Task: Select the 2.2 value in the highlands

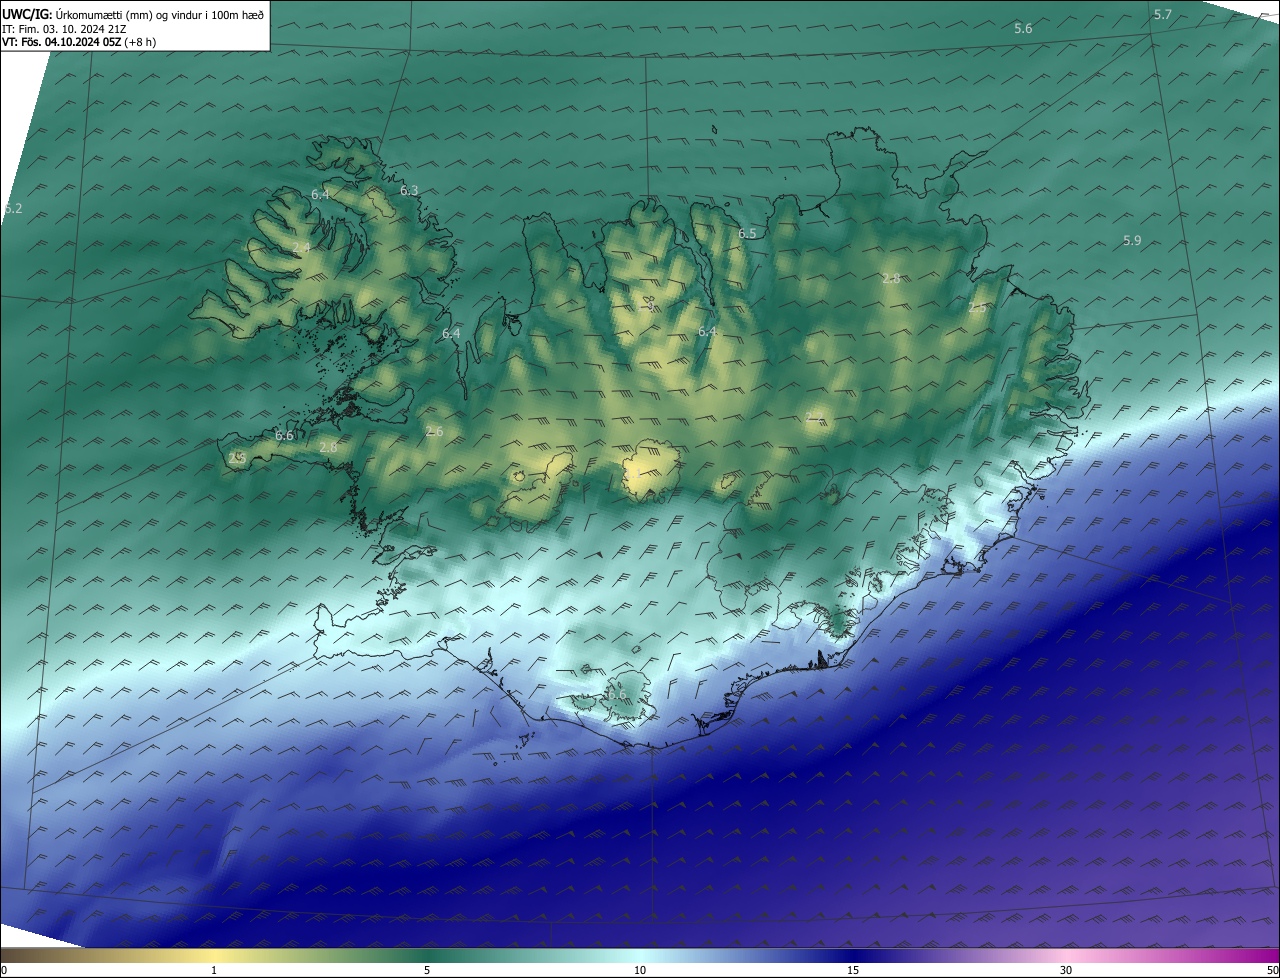Action: [x=815, y=416]
